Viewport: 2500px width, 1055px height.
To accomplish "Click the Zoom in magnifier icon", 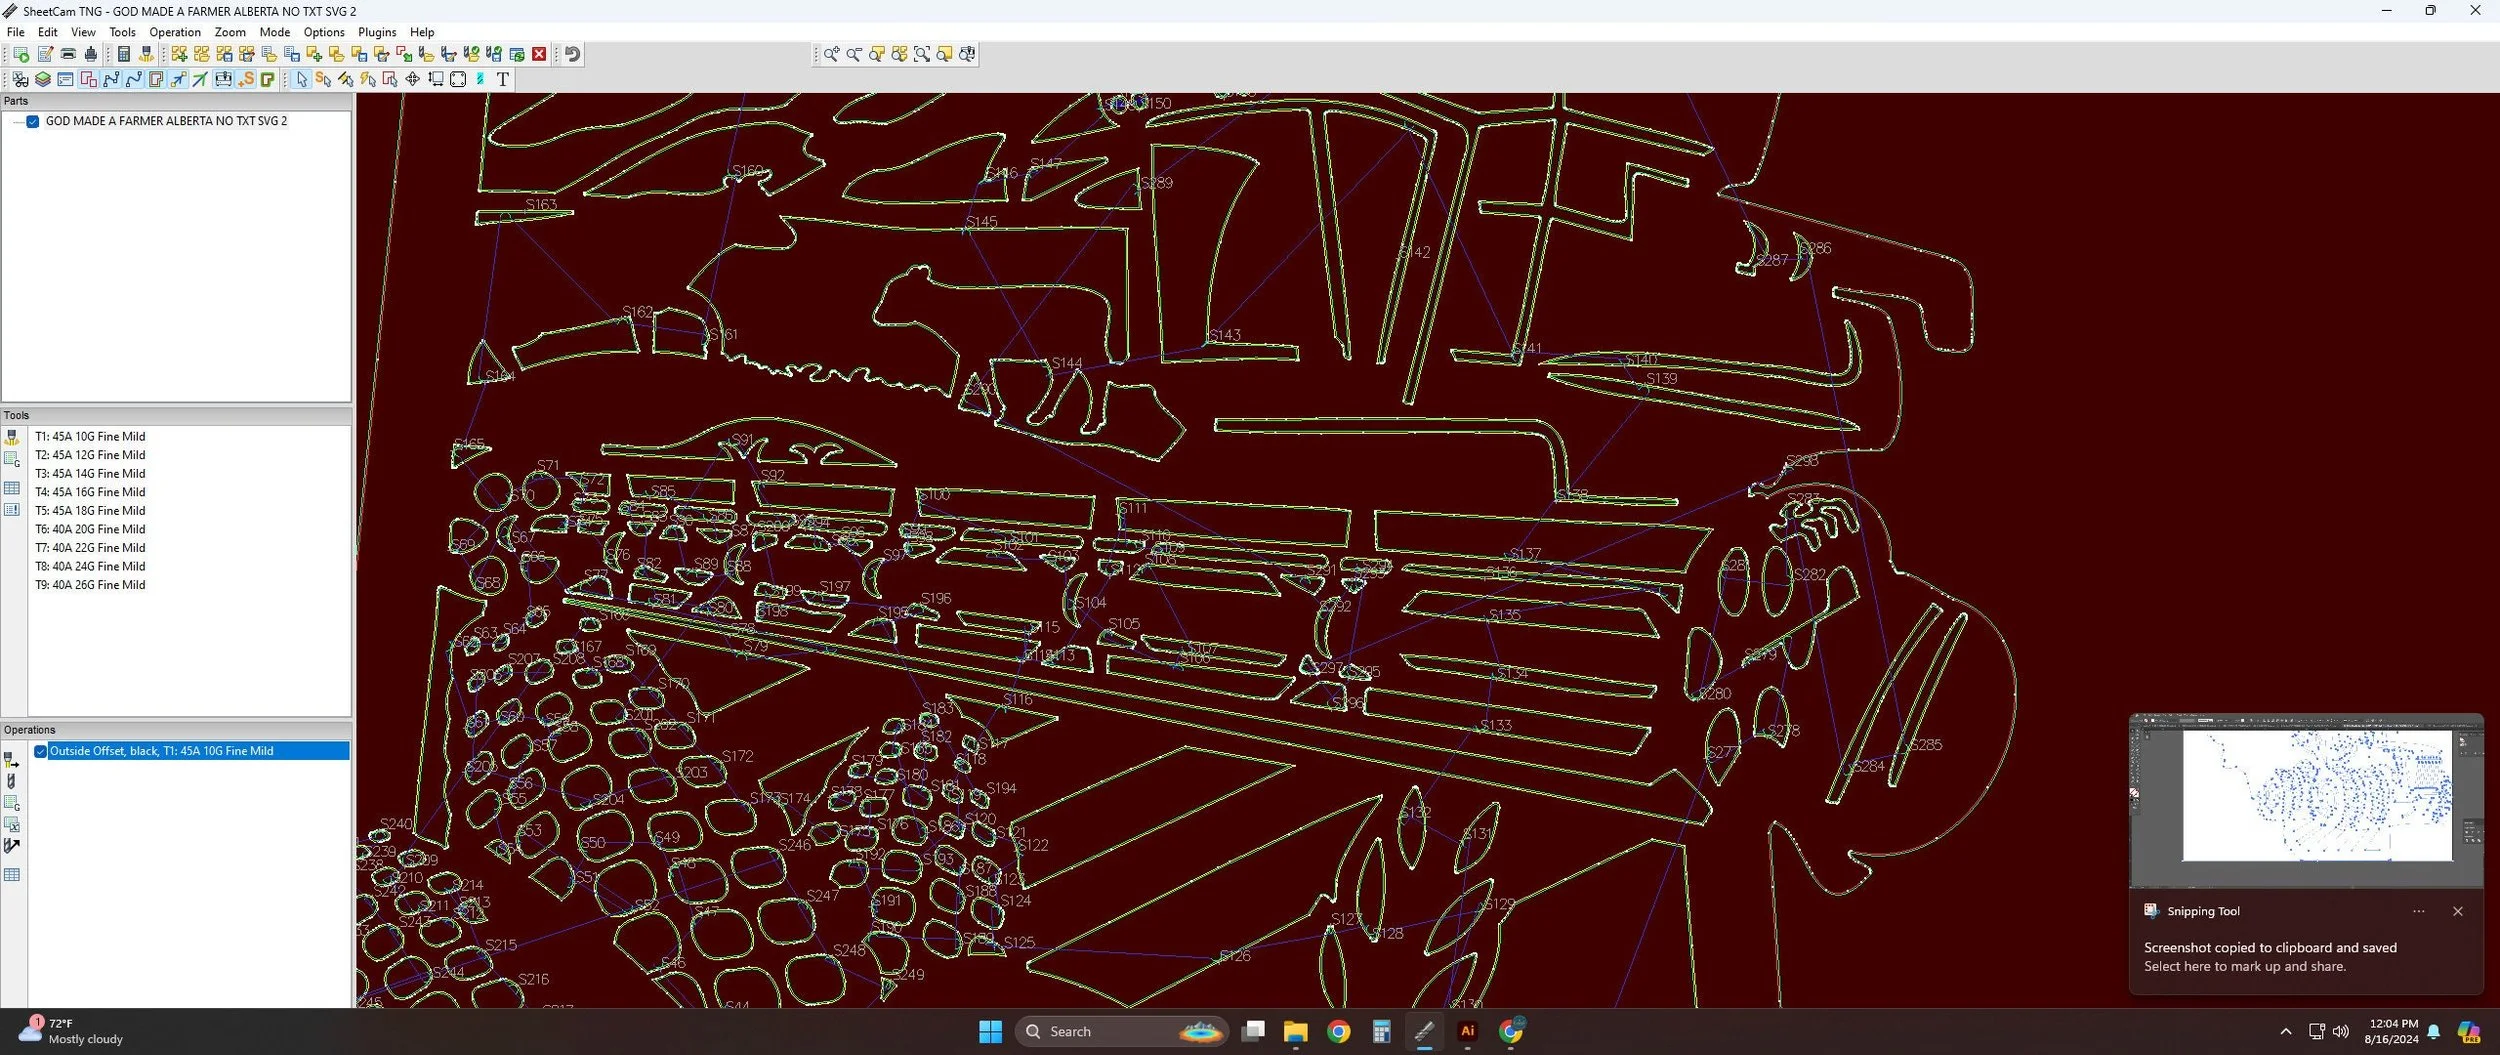I will click(x=831, y=54).
